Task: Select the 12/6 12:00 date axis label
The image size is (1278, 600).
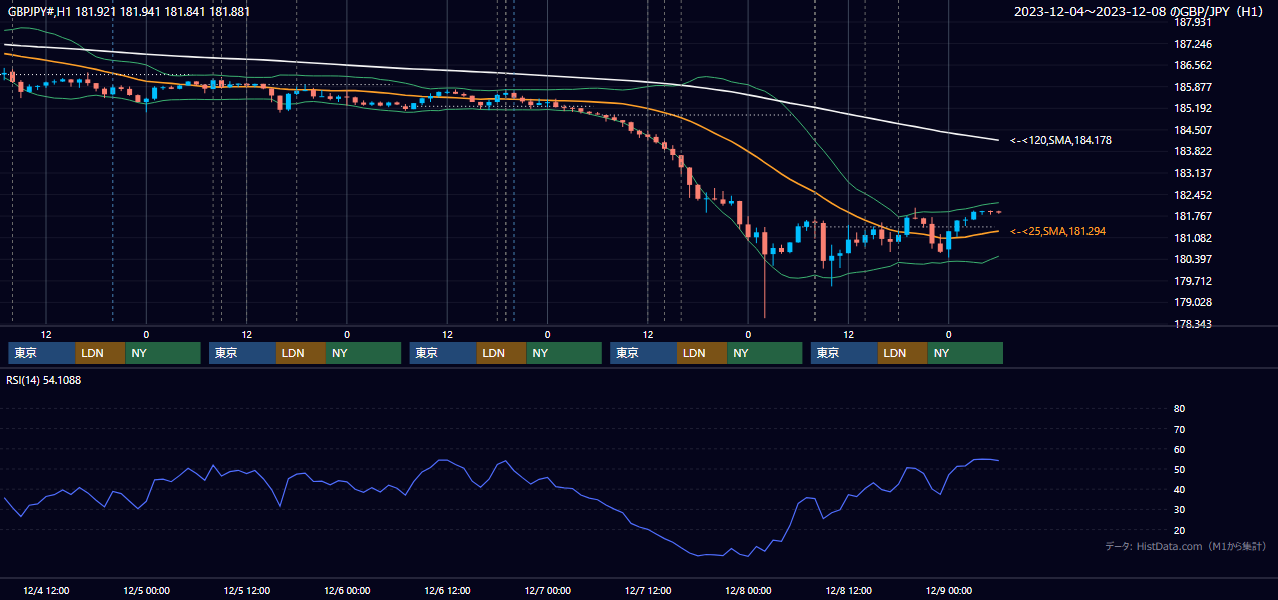Action: [447, 591]
